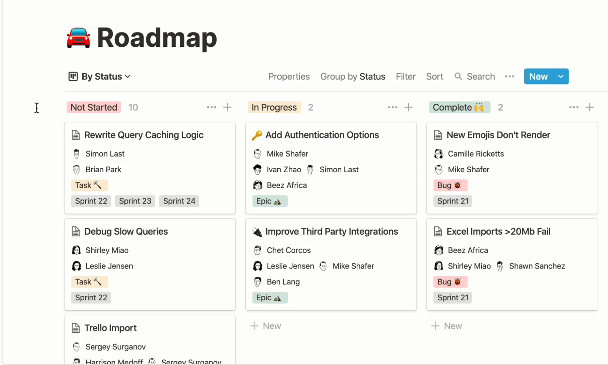
Task: Open the Not Started column options dots
Action: point(211,107)
